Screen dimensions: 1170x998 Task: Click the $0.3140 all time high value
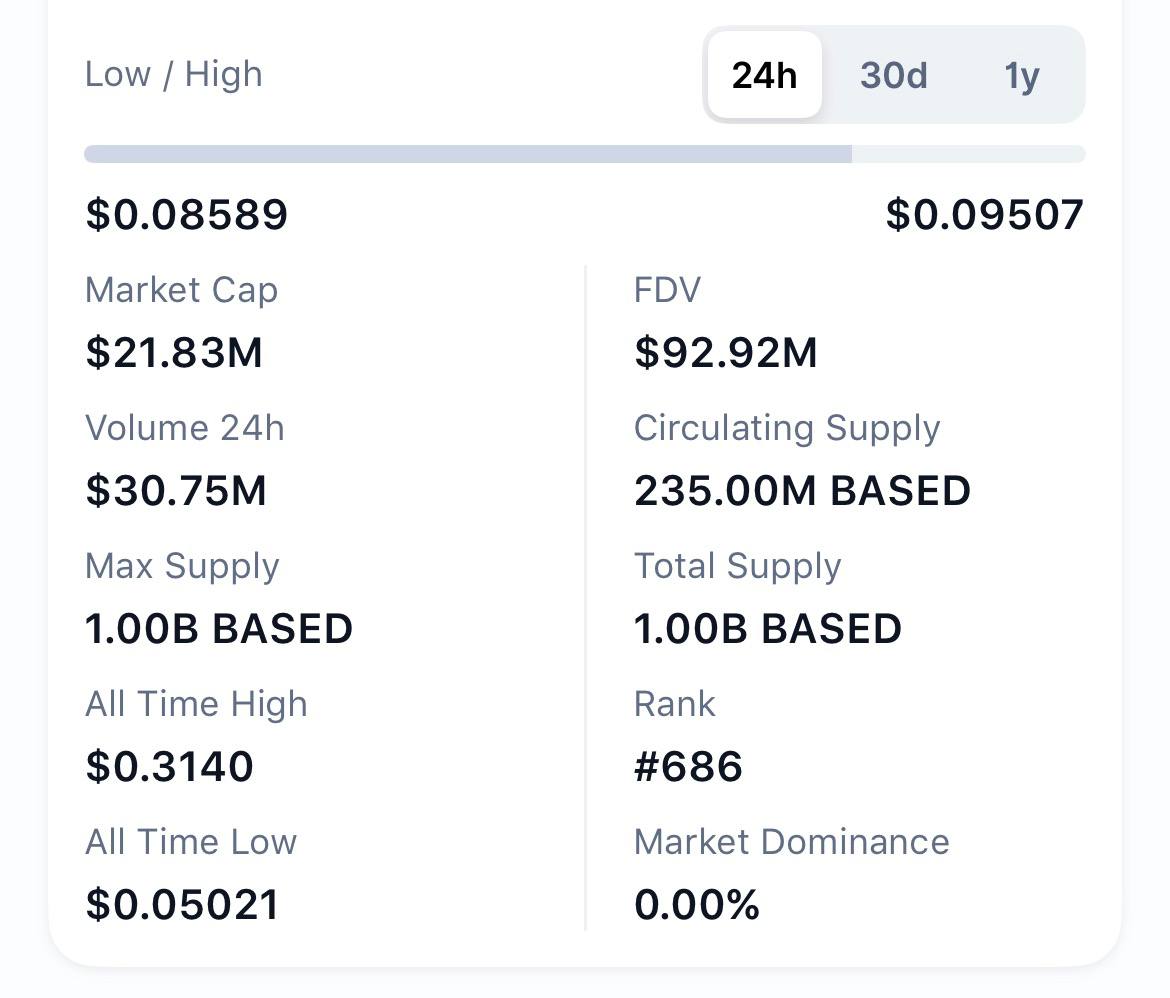tap(169, 767)
